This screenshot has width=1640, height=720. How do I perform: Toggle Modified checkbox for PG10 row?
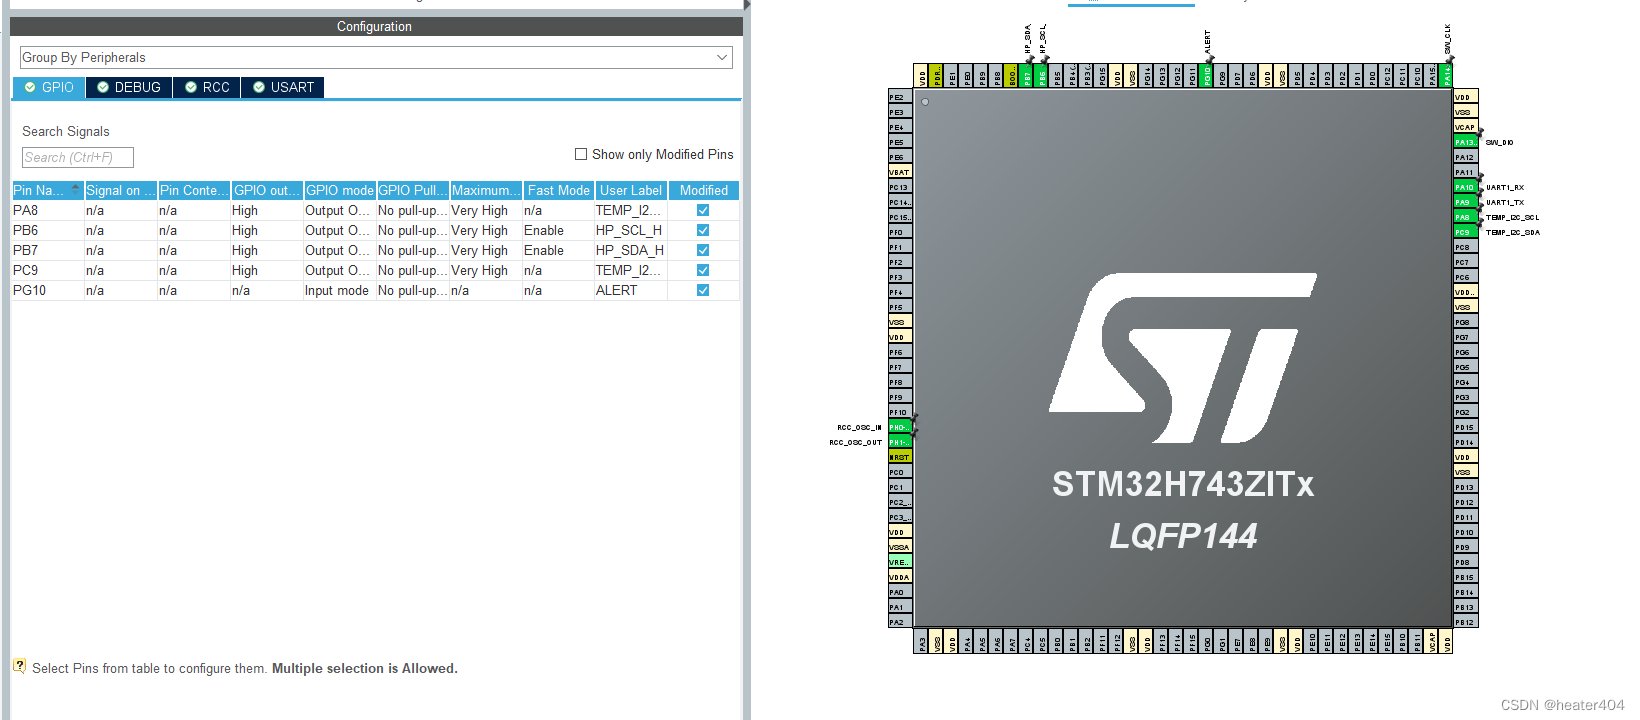(x=703, y=290)
